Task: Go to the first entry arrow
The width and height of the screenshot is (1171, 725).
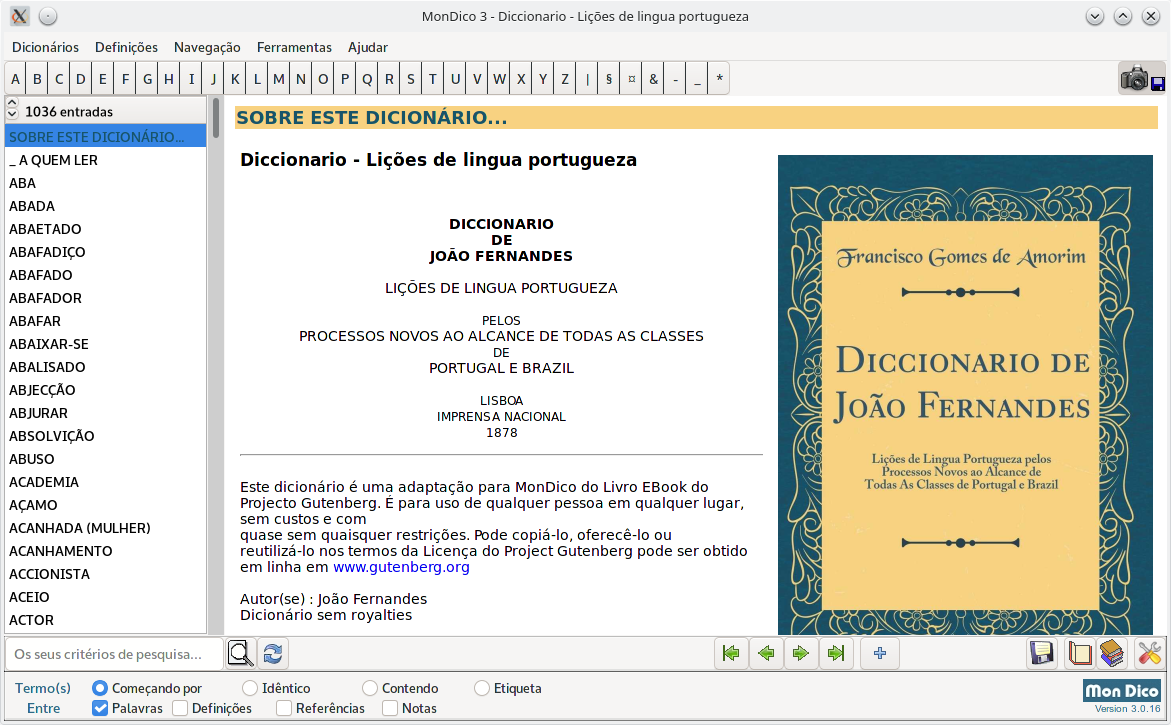Action: point(731,653)
